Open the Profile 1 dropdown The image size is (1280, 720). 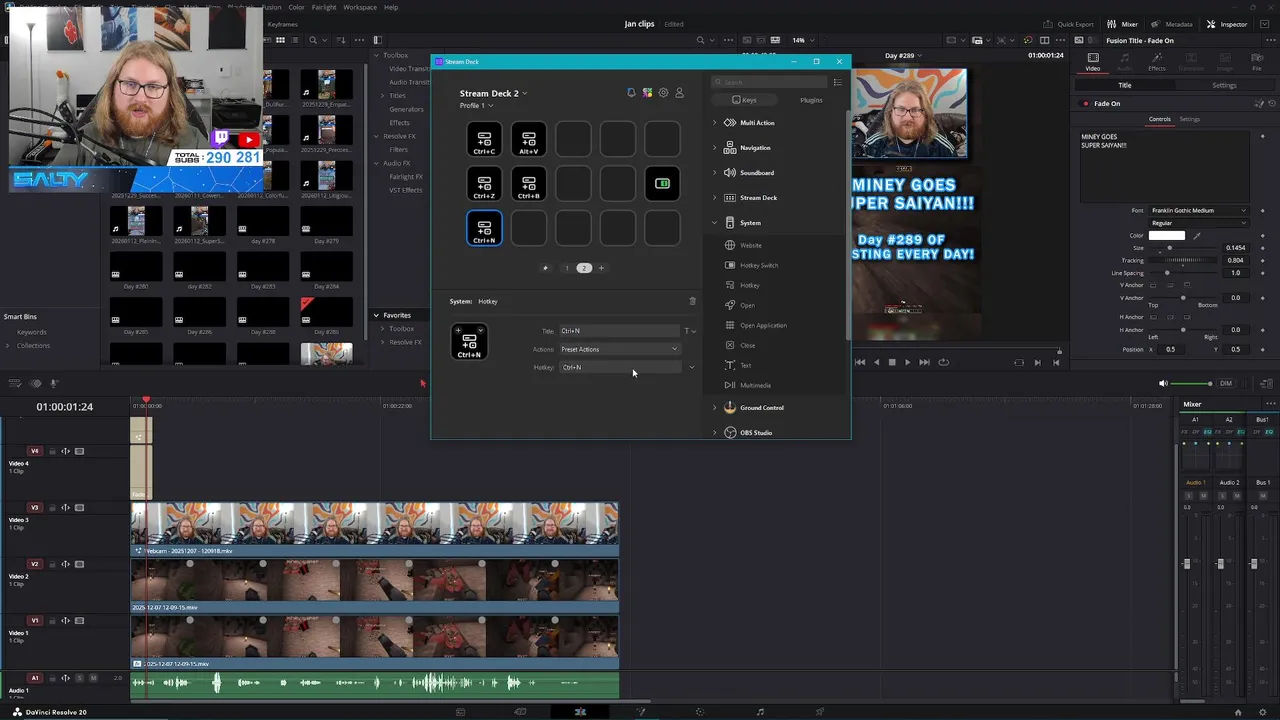tap(476, 105)
